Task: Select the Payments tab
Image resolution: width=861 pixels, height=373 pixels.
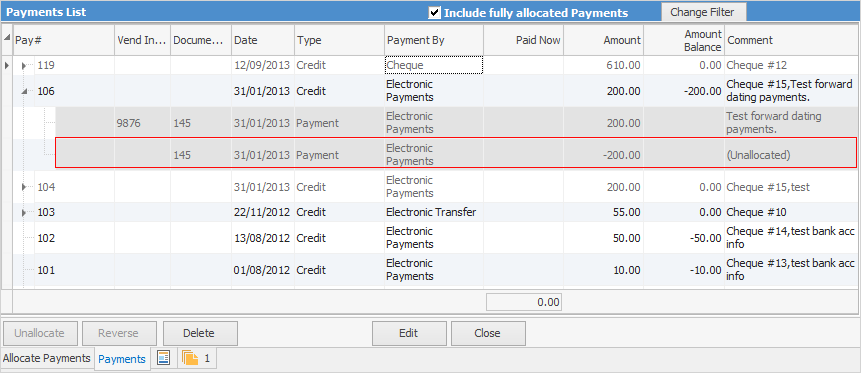Action: click(122, 359)
